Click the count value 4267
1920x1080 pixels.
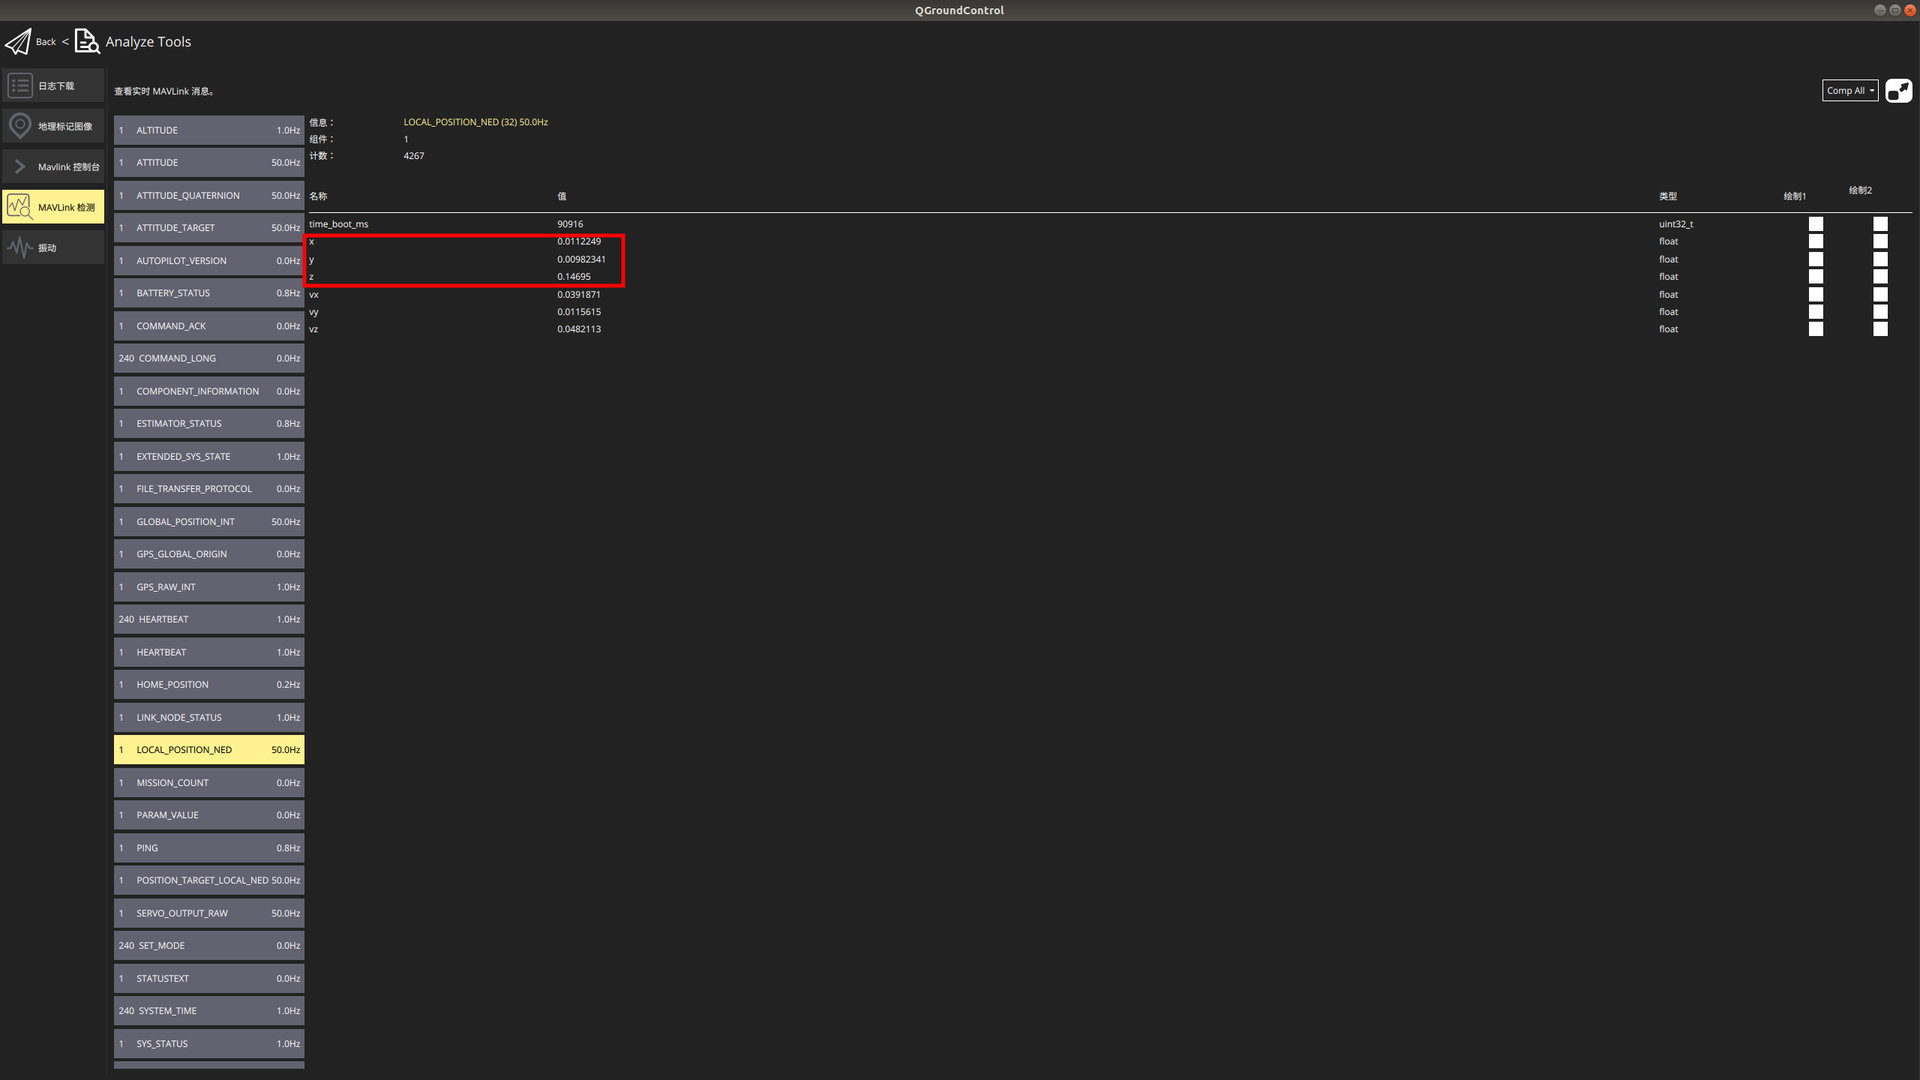(x=414, y=156)
